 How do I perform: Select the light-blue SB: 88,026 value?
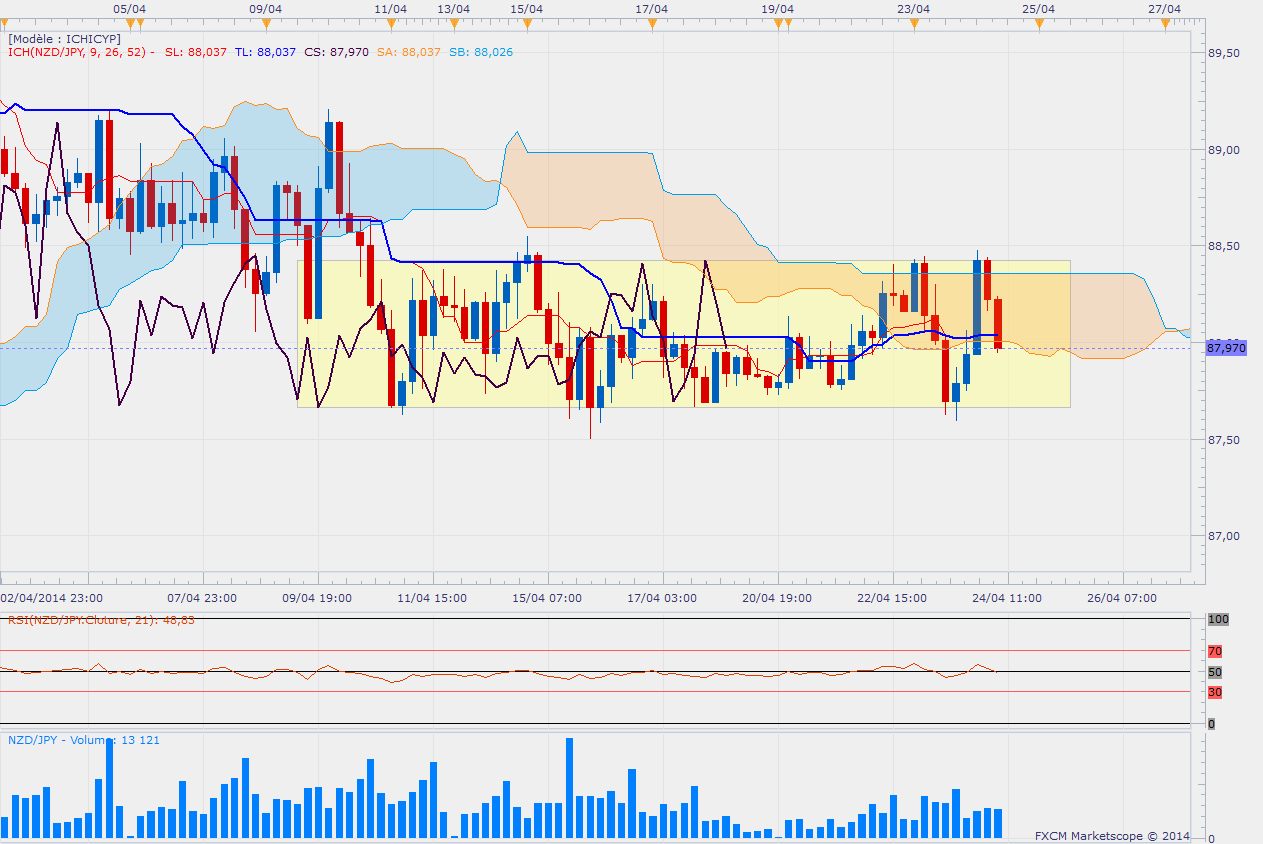click(x=481, y=52)
